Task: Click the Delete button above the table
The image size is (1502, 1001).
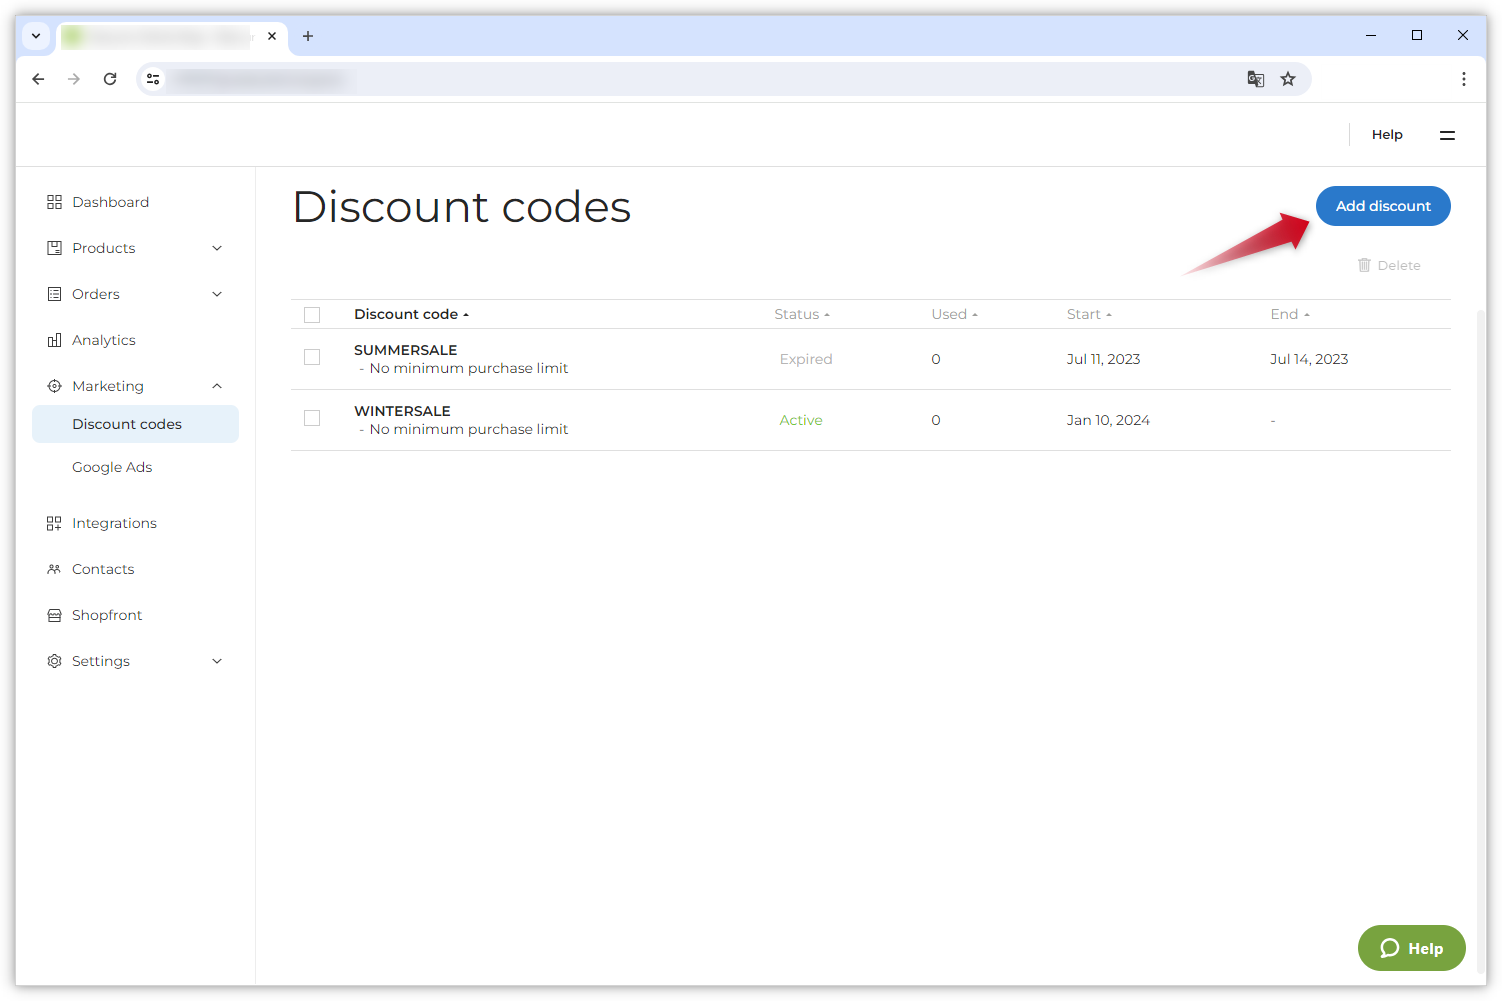Action: [x=1389, y=264]
